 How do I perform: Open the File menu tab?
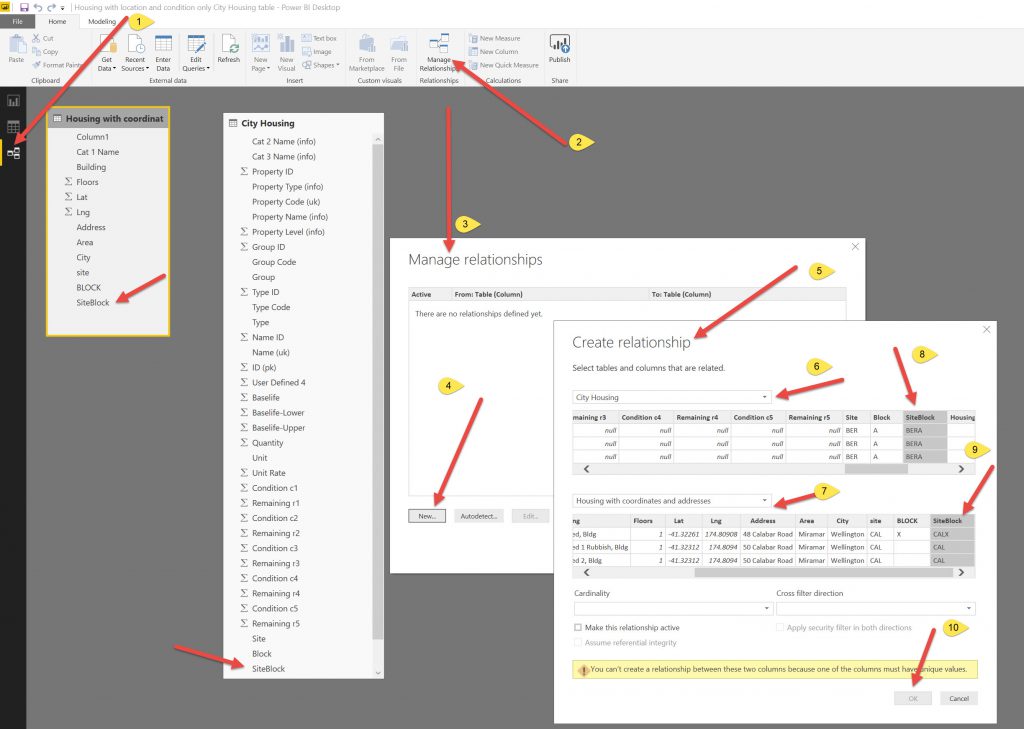pyautogui.click(x=17, y=21)
